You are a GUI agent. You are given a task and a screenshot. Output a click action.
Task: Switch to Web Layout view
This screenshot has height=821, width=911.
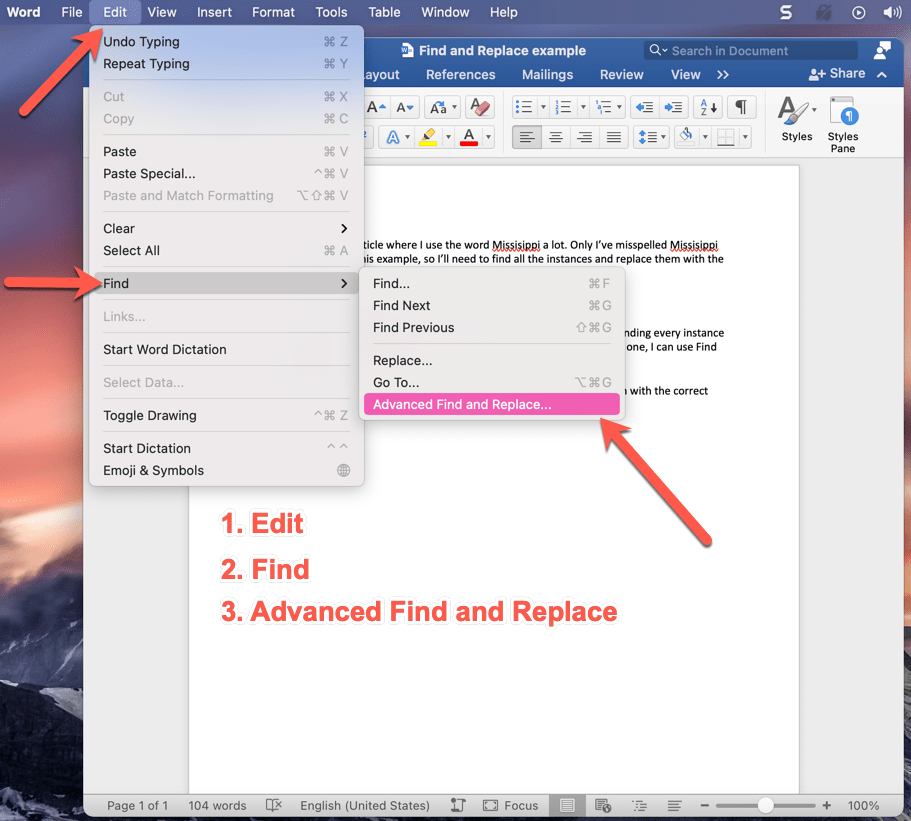pyautogui.click(x=603, y=805)
